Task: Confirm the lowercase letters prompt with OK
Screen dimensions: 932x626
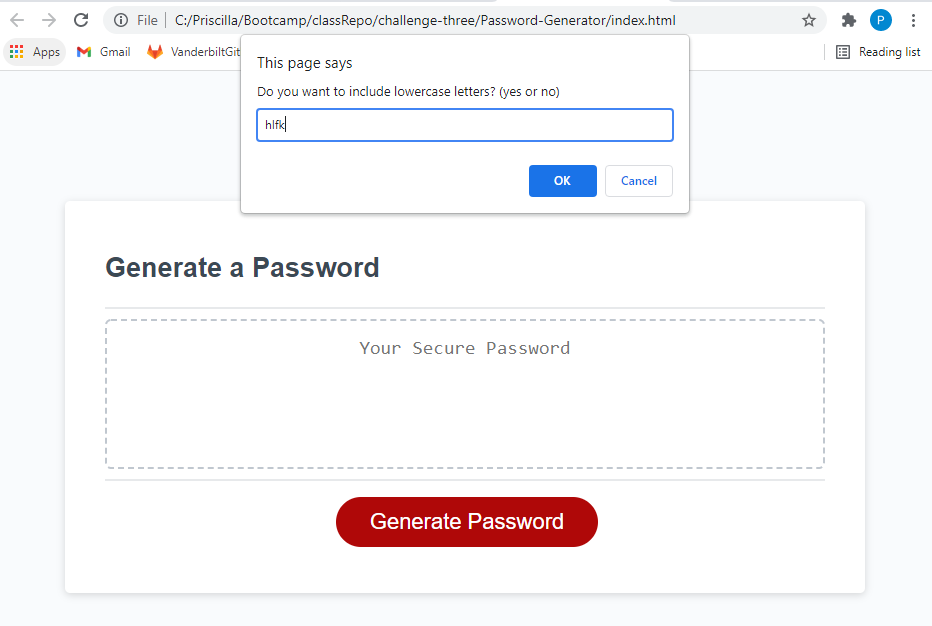Action: click(562, 181)
